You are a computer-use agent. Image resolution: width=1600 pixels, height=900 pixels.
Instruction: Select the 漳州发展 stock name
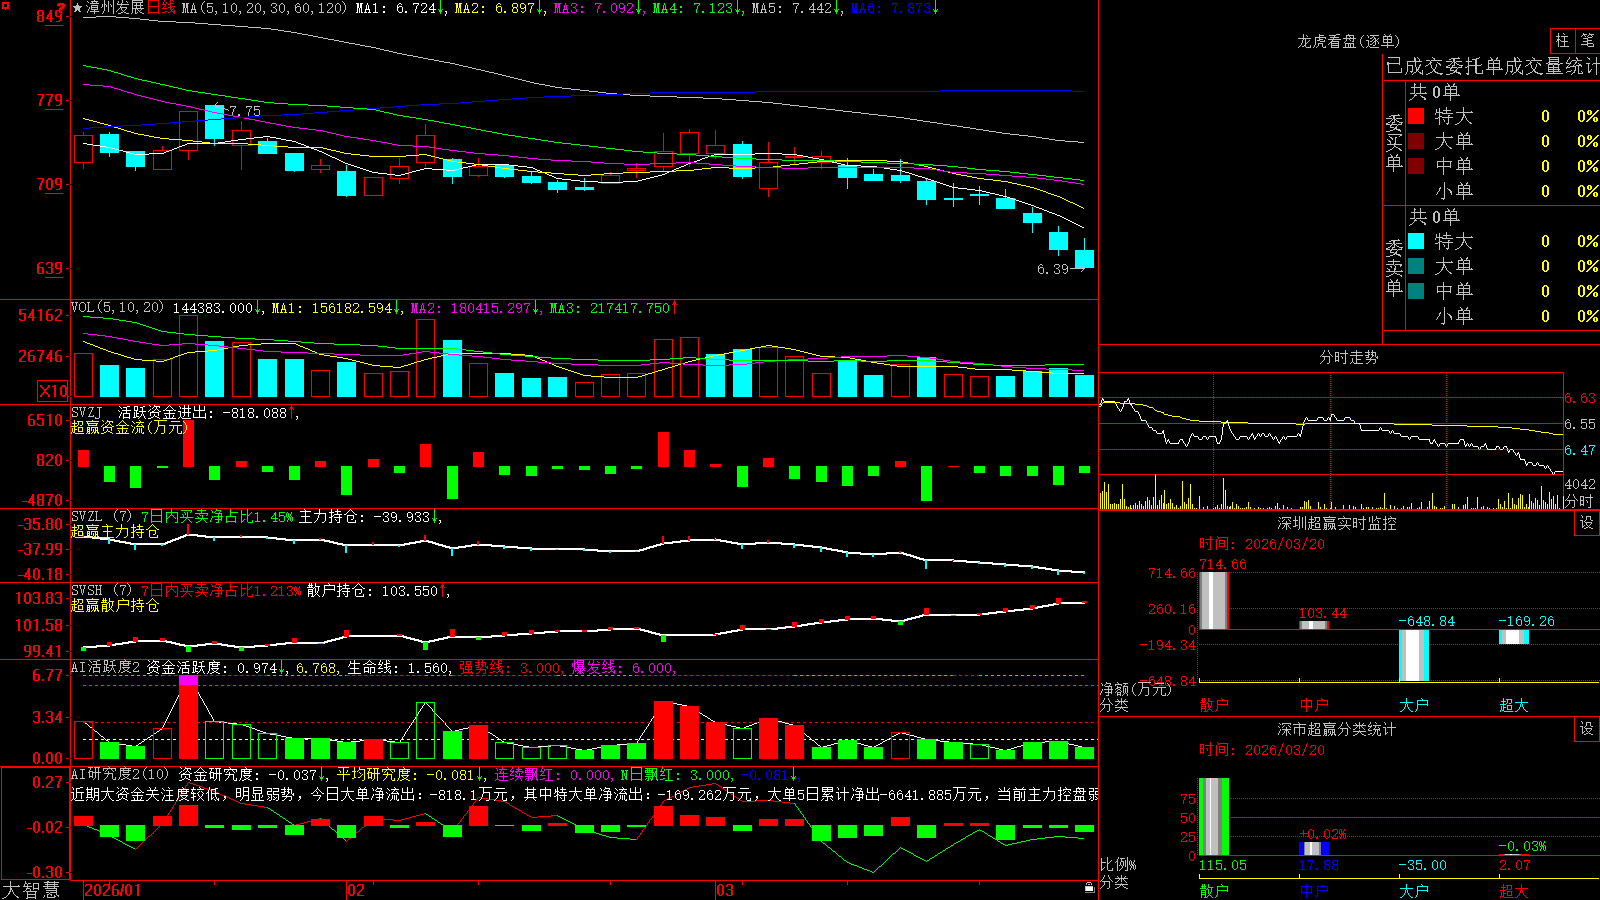click(x=115, y=8)
